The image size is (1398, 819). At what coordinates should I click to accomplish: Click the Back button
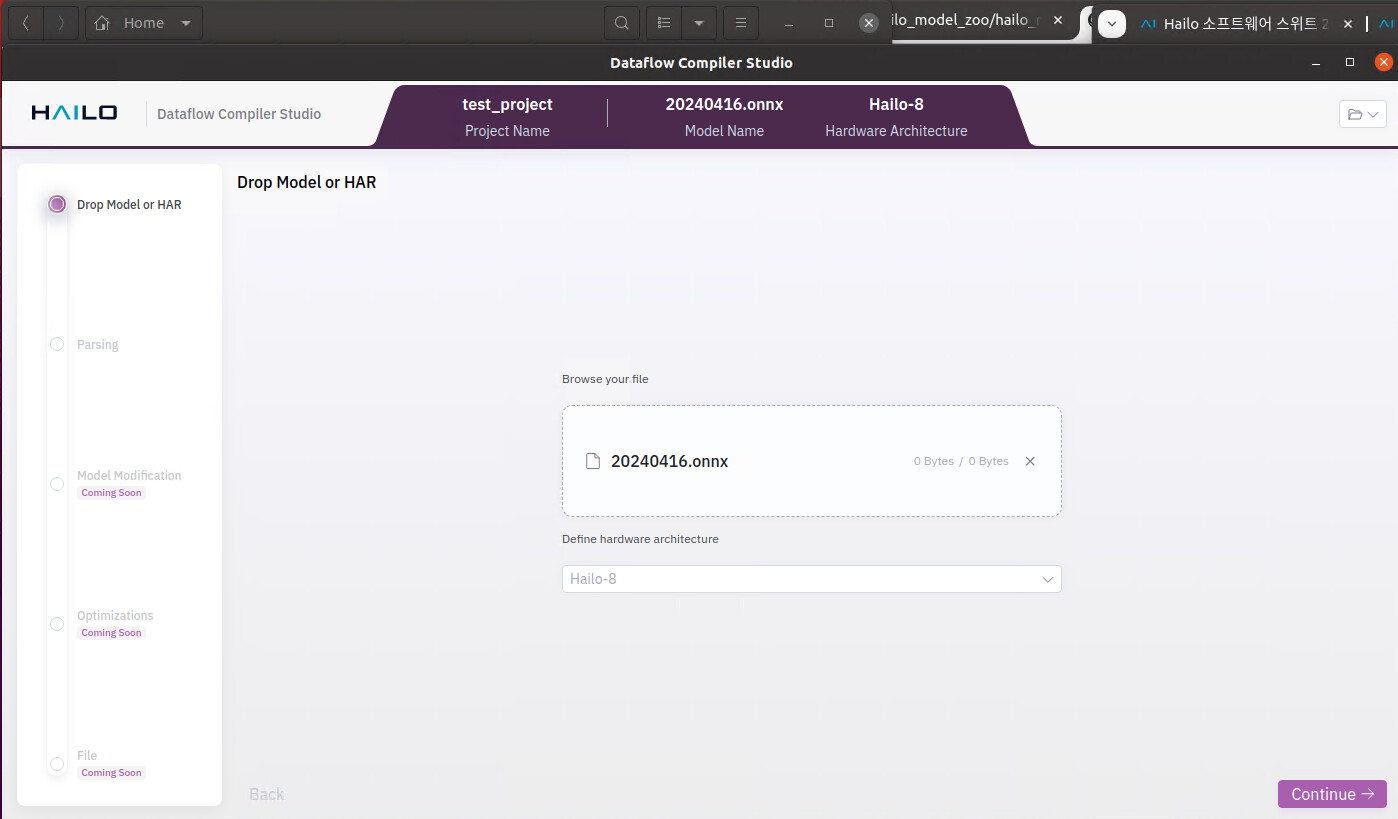266,794
